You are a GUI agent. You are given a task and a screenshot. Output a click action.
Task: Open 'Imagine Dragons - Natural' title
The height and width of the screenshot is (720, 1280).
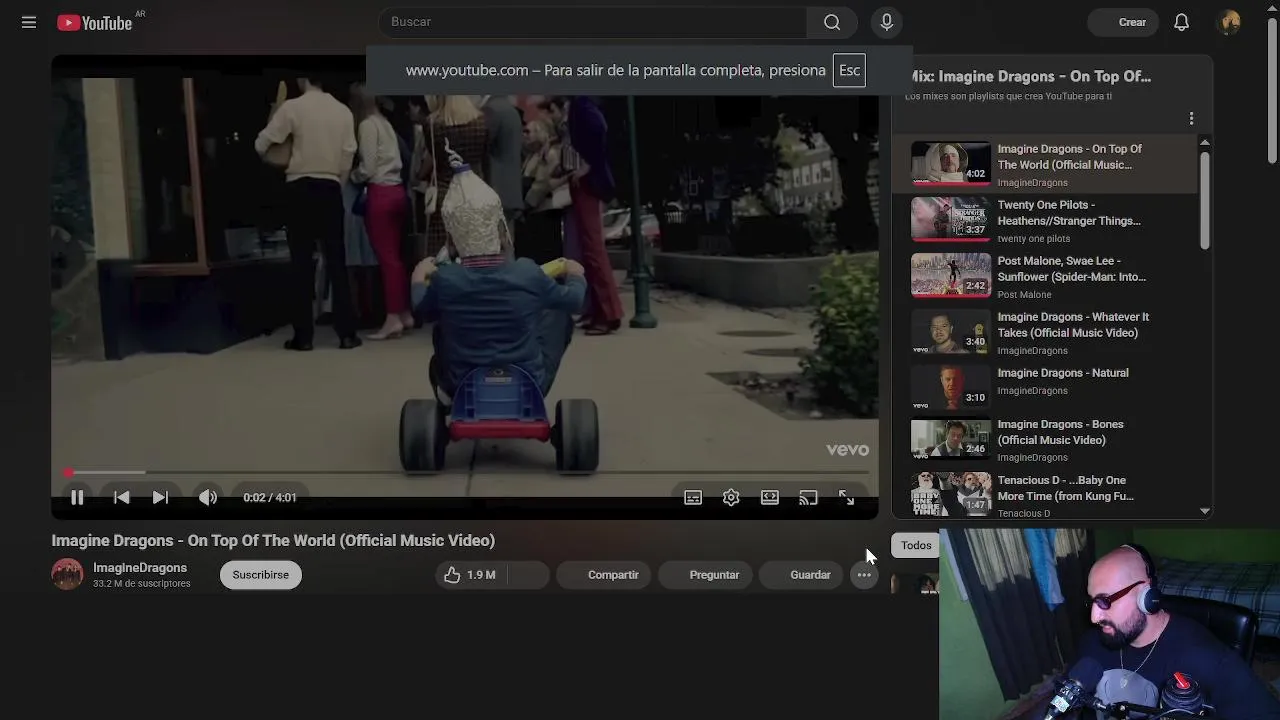click(1063, 373)
